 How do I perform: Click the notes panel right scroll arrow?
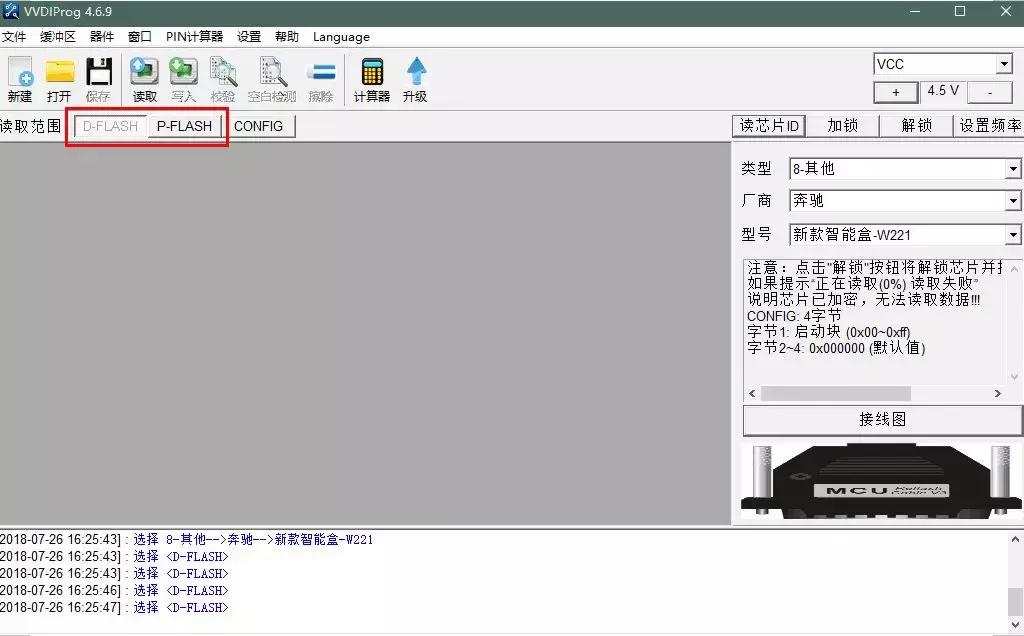[997, 393]
